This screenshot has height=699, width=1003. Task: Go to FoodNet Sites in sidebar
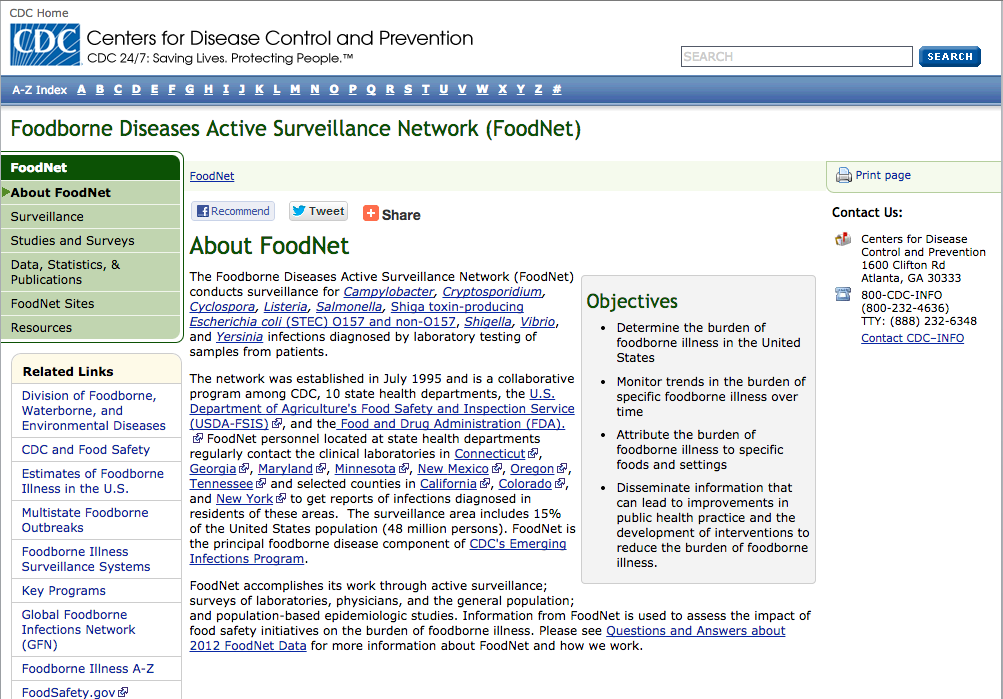pyautogui.click(x=52, y=303)
